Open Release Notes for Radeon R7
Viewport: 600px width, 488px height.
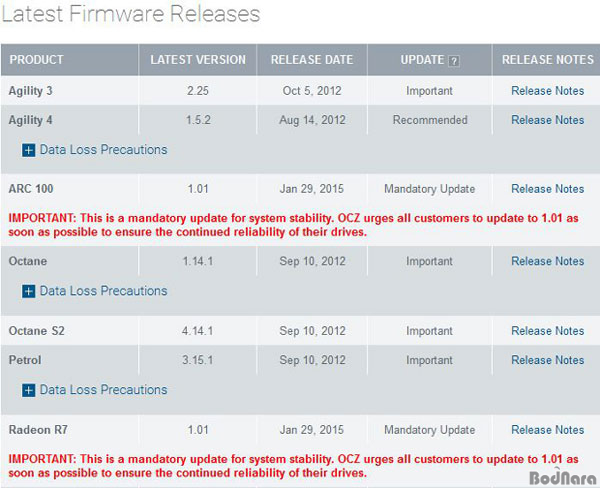pos(548,429)
